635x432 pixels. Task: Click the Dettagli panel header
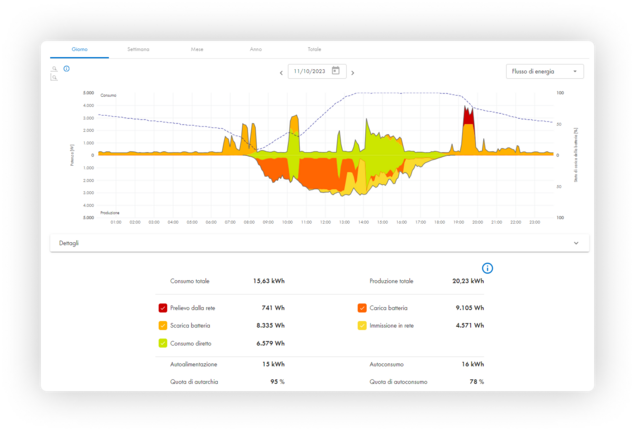click(x=300, y=243)
